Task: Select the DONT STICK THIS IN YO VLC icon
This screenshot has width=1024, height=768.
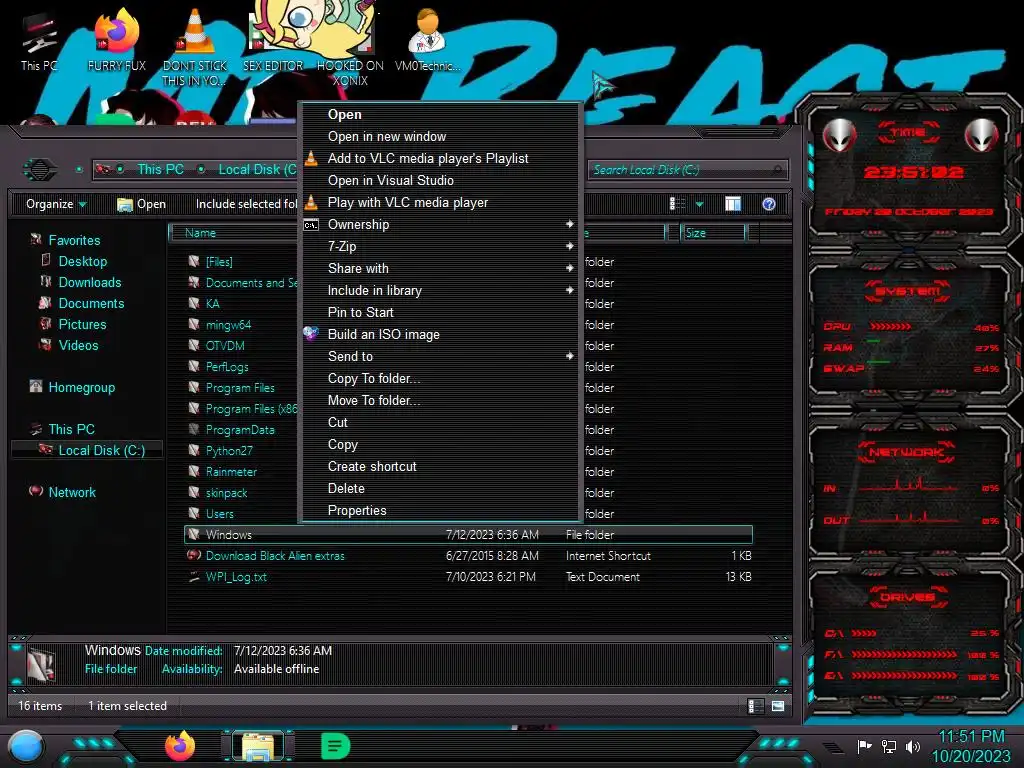Action: pyautogui.click(x=195, y=47)
